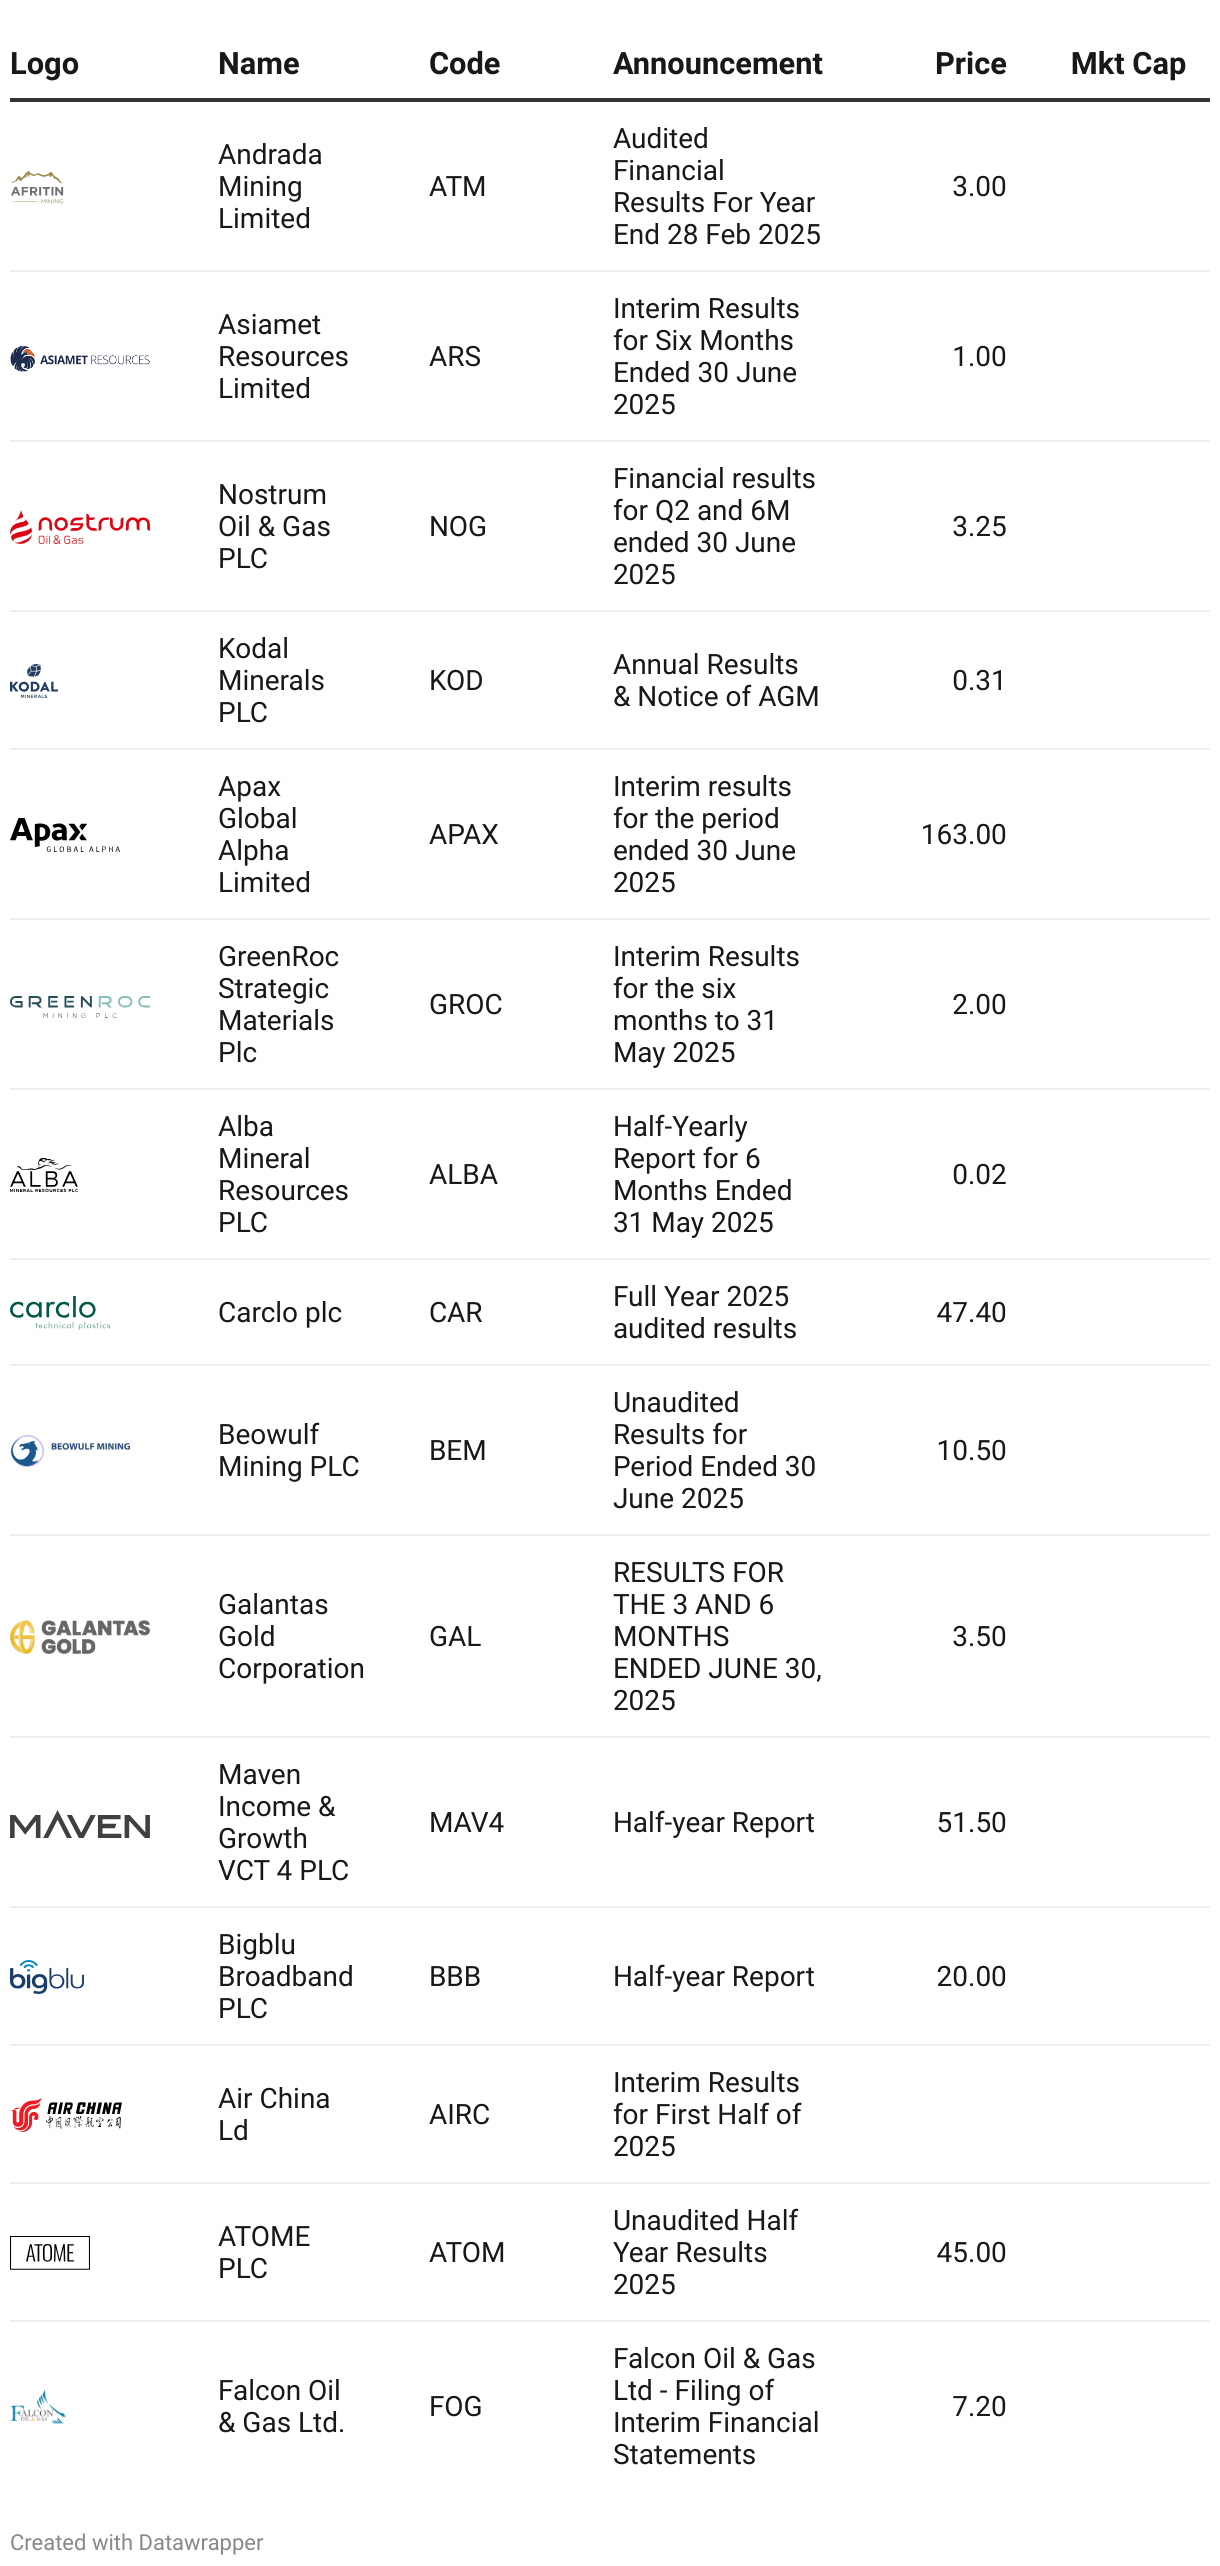The image size is (1220, 2566).
Task: Click the Beowulf Mining PLC name
Action: point(288,1450)
